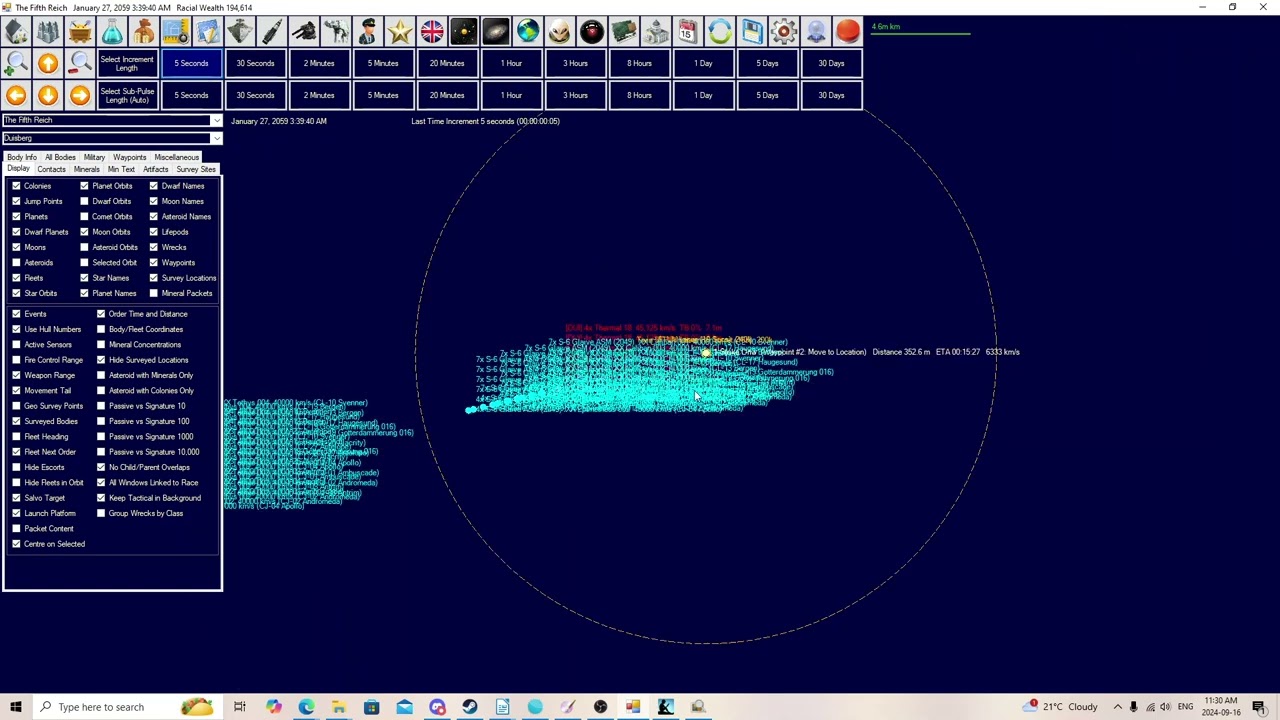Select 1 Hour sub-pulse length
Image resolution: width=1280 pixels, height=720 pixels.
(511, 95)
